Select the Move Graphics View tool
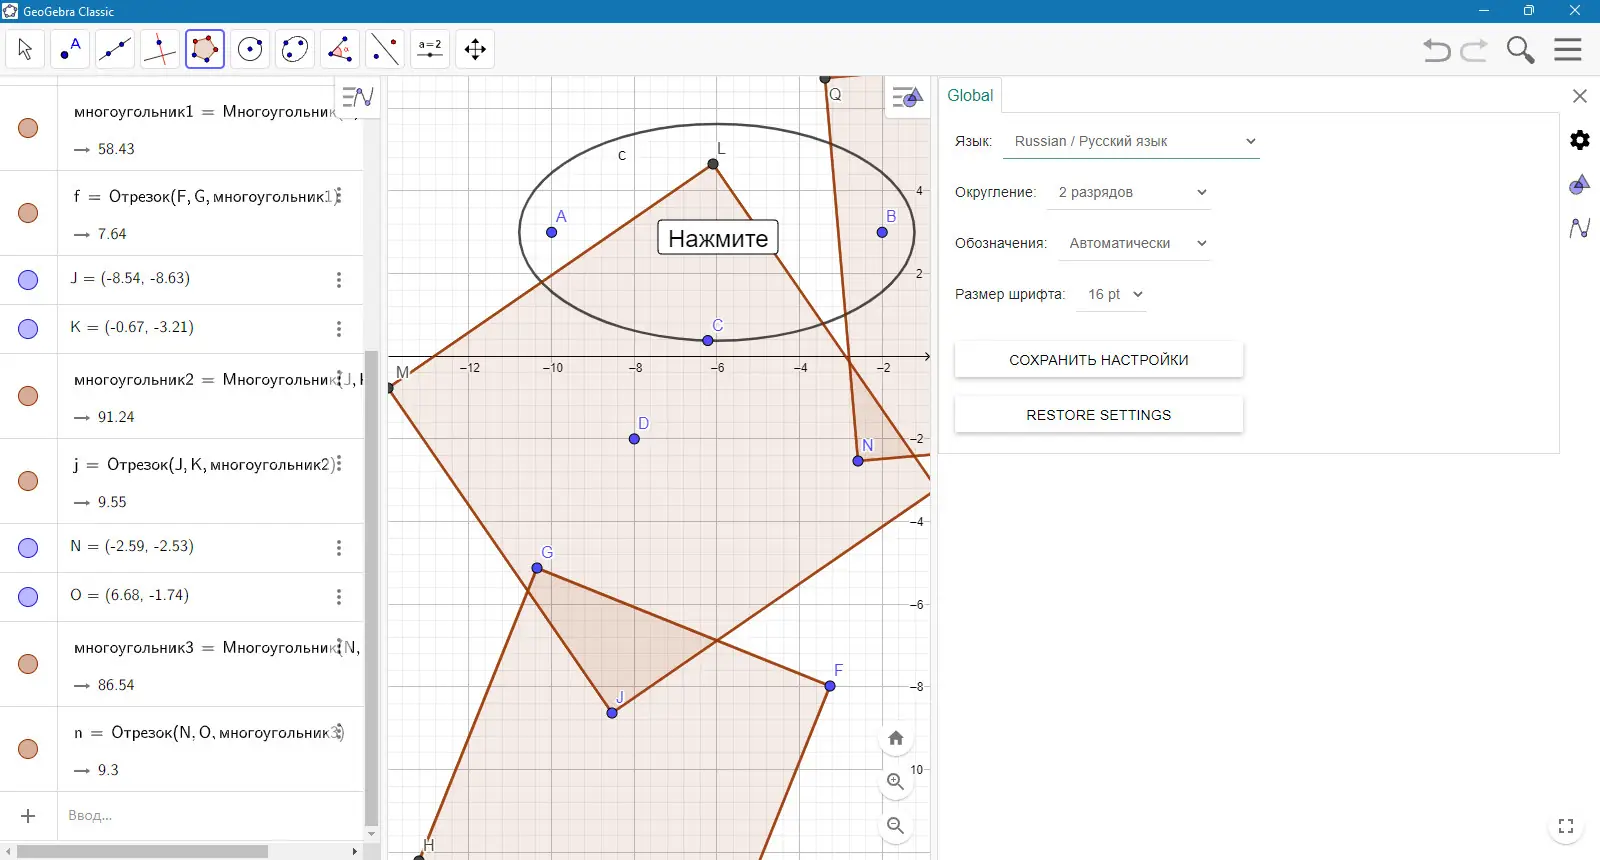 pyautogui.click(x=475, y=49)
